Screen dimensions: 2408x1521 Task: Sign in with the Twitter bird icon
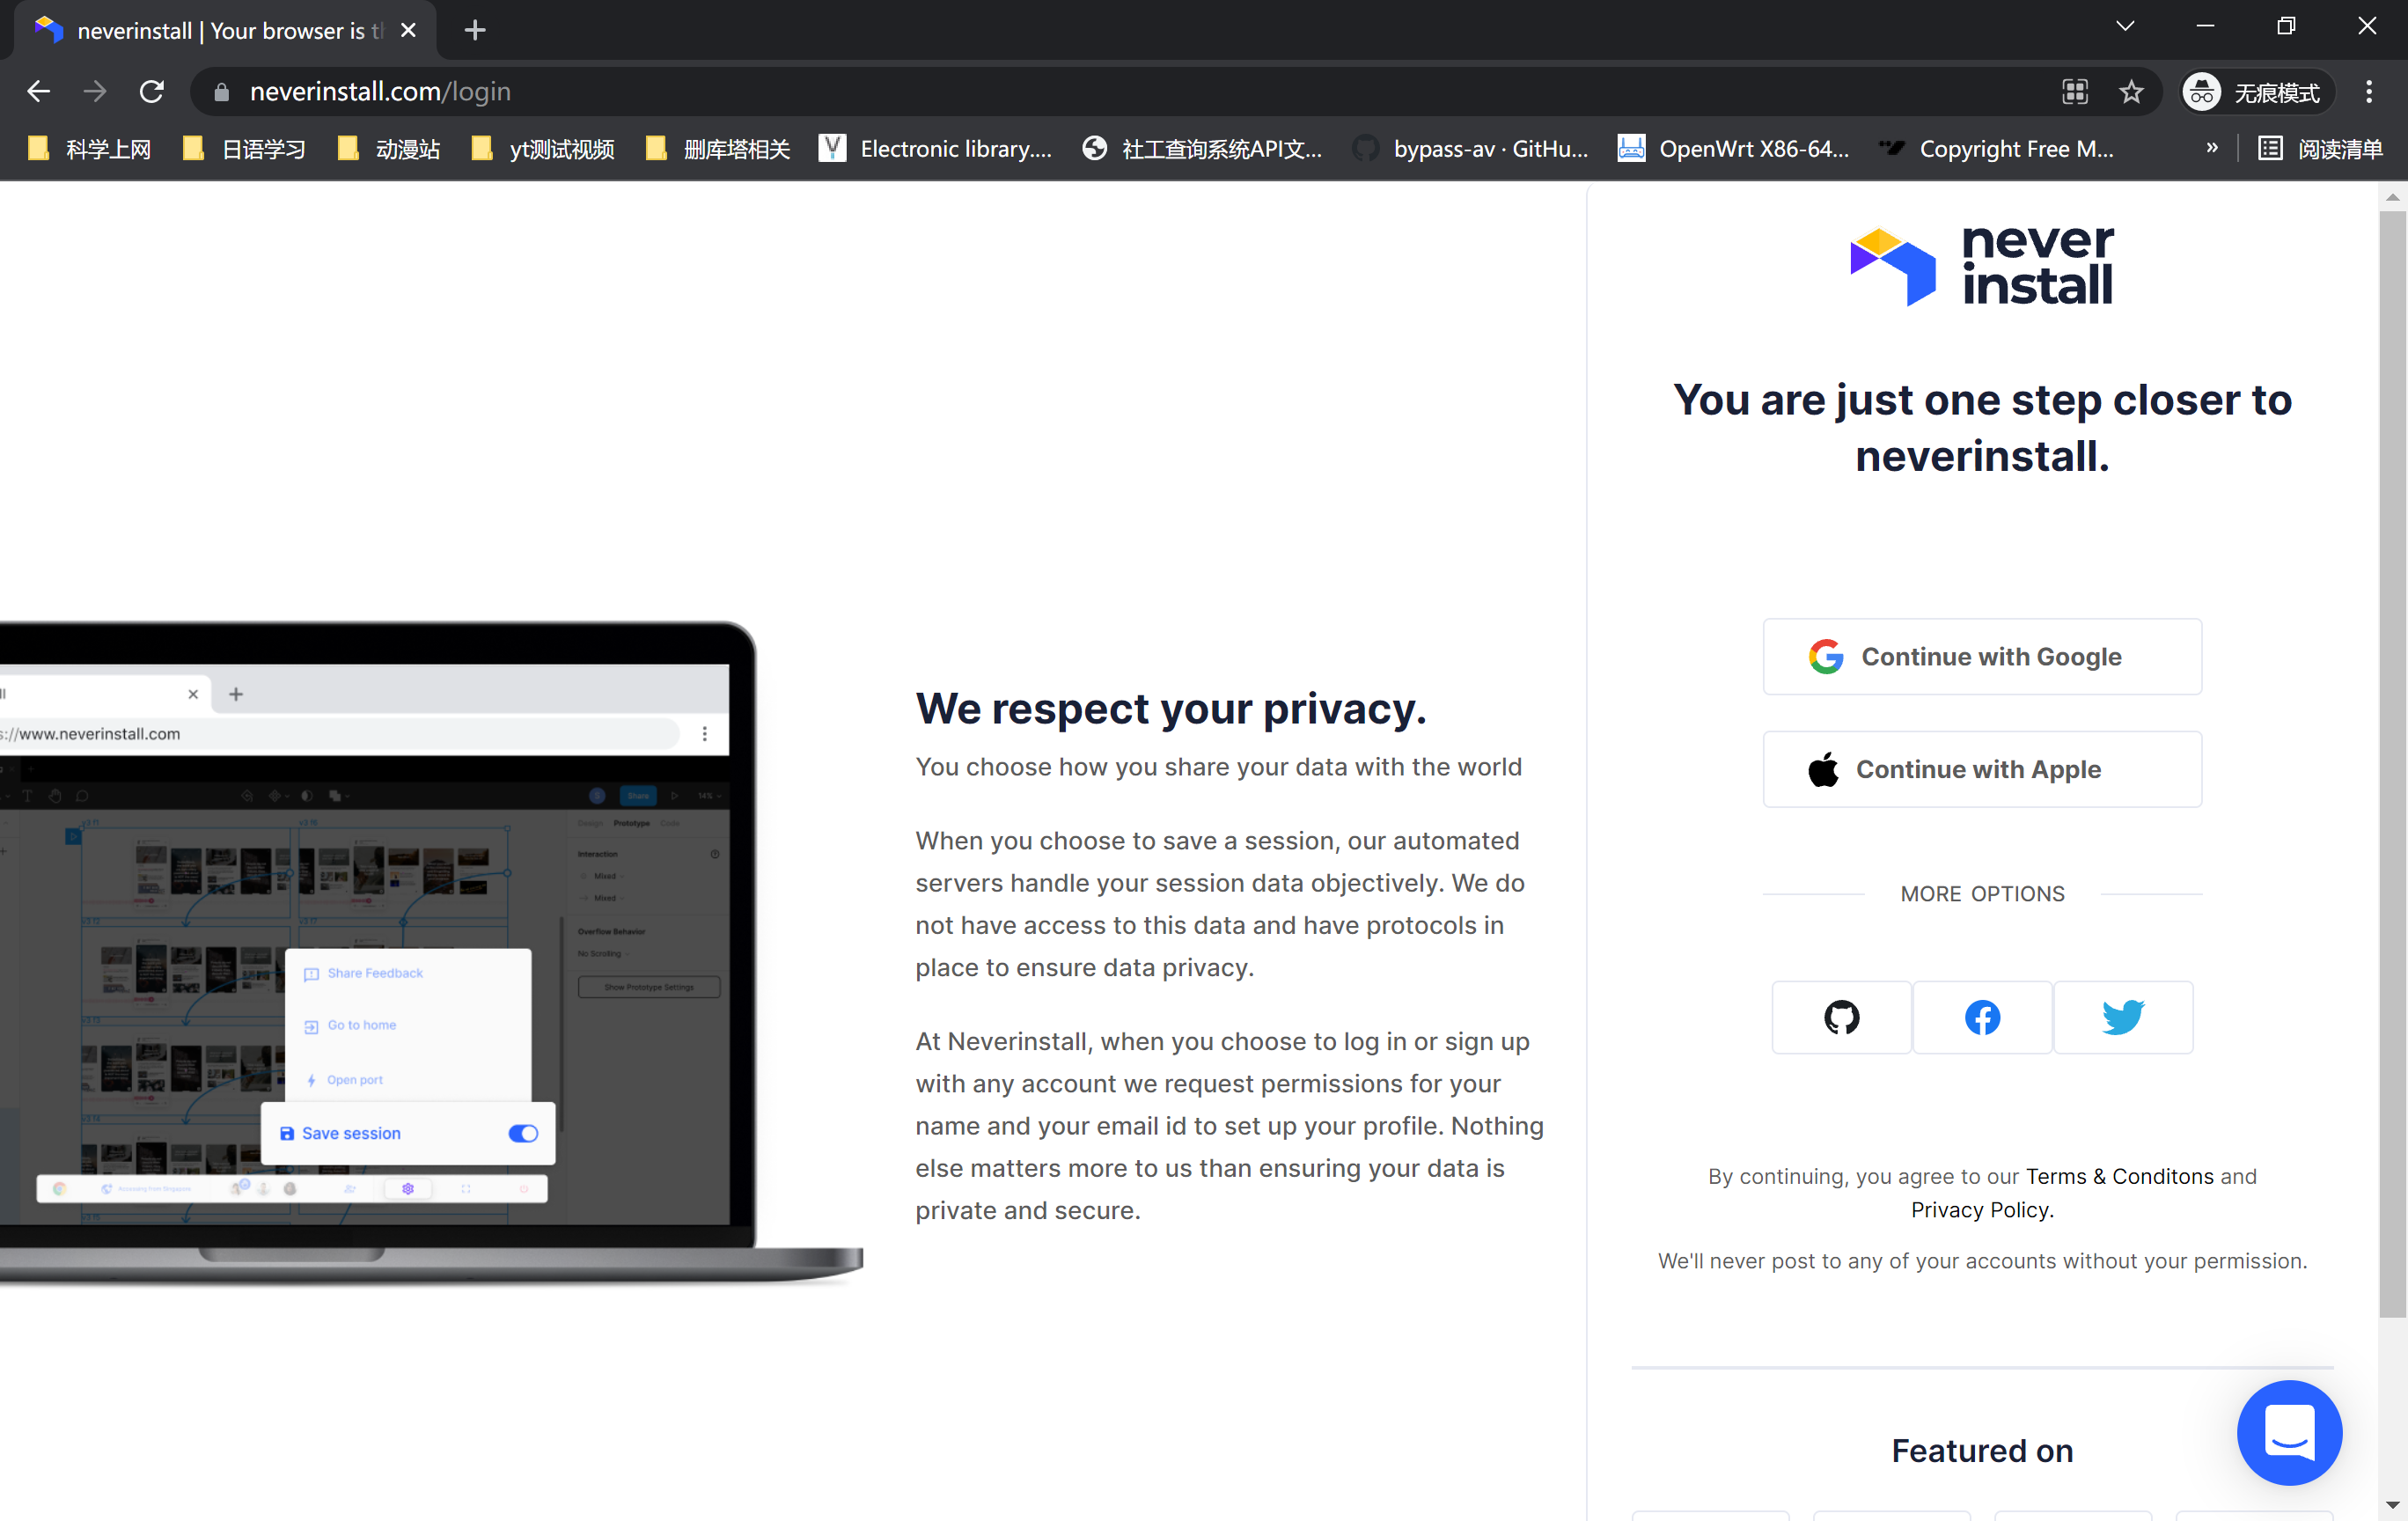[x=2122, y=1017]
